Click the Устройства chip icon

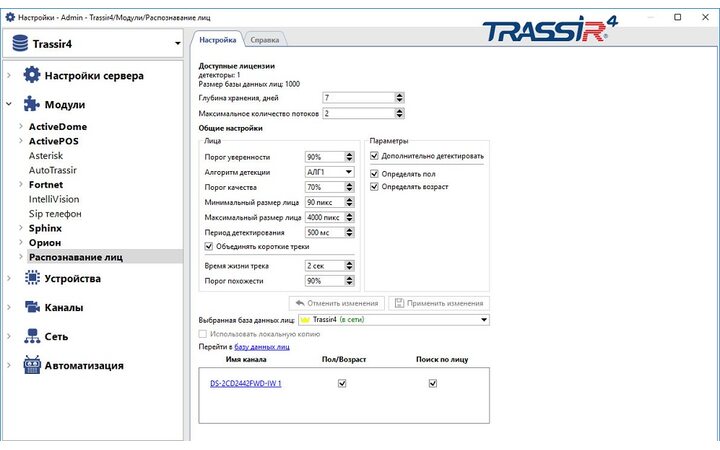(32, 278)
